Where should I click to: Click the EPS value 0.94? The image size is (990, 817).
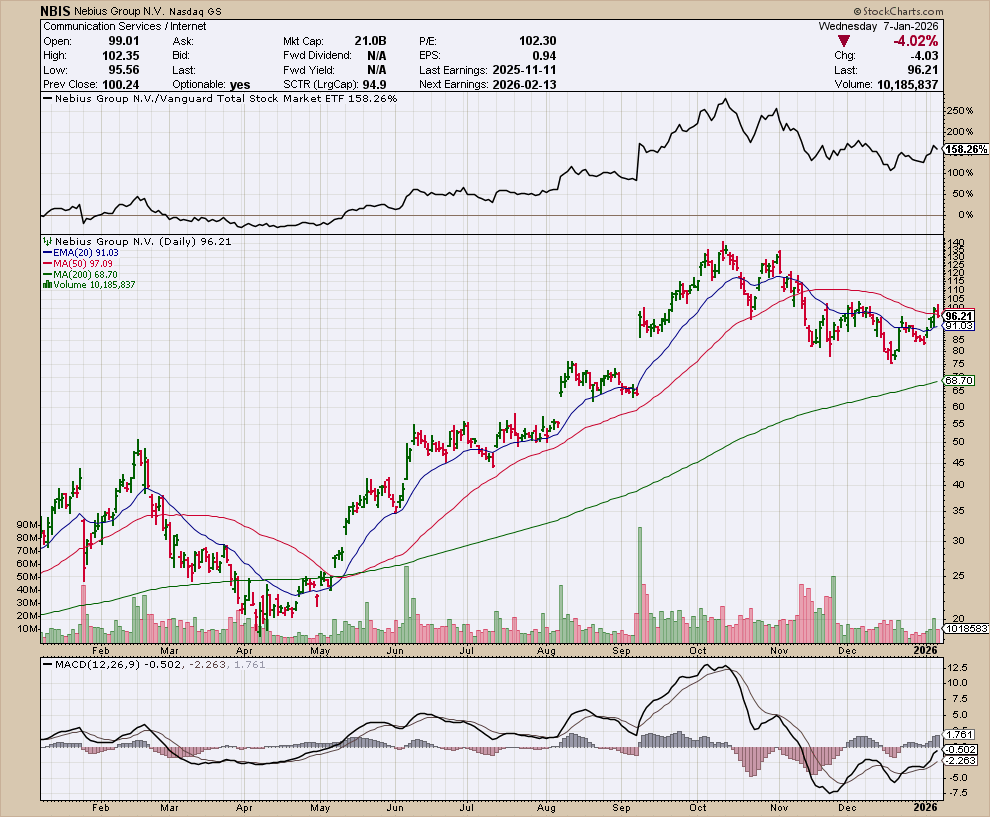tap(544, 56)
